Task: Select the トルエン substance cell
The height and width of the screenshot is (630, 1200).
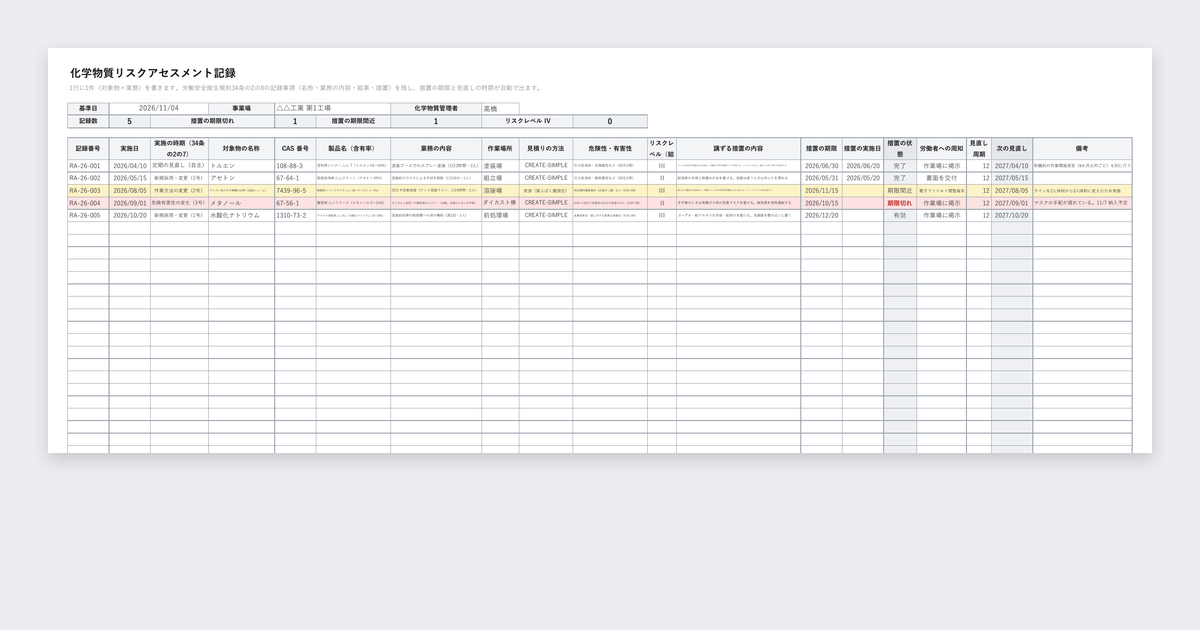Action: (241, 166)
